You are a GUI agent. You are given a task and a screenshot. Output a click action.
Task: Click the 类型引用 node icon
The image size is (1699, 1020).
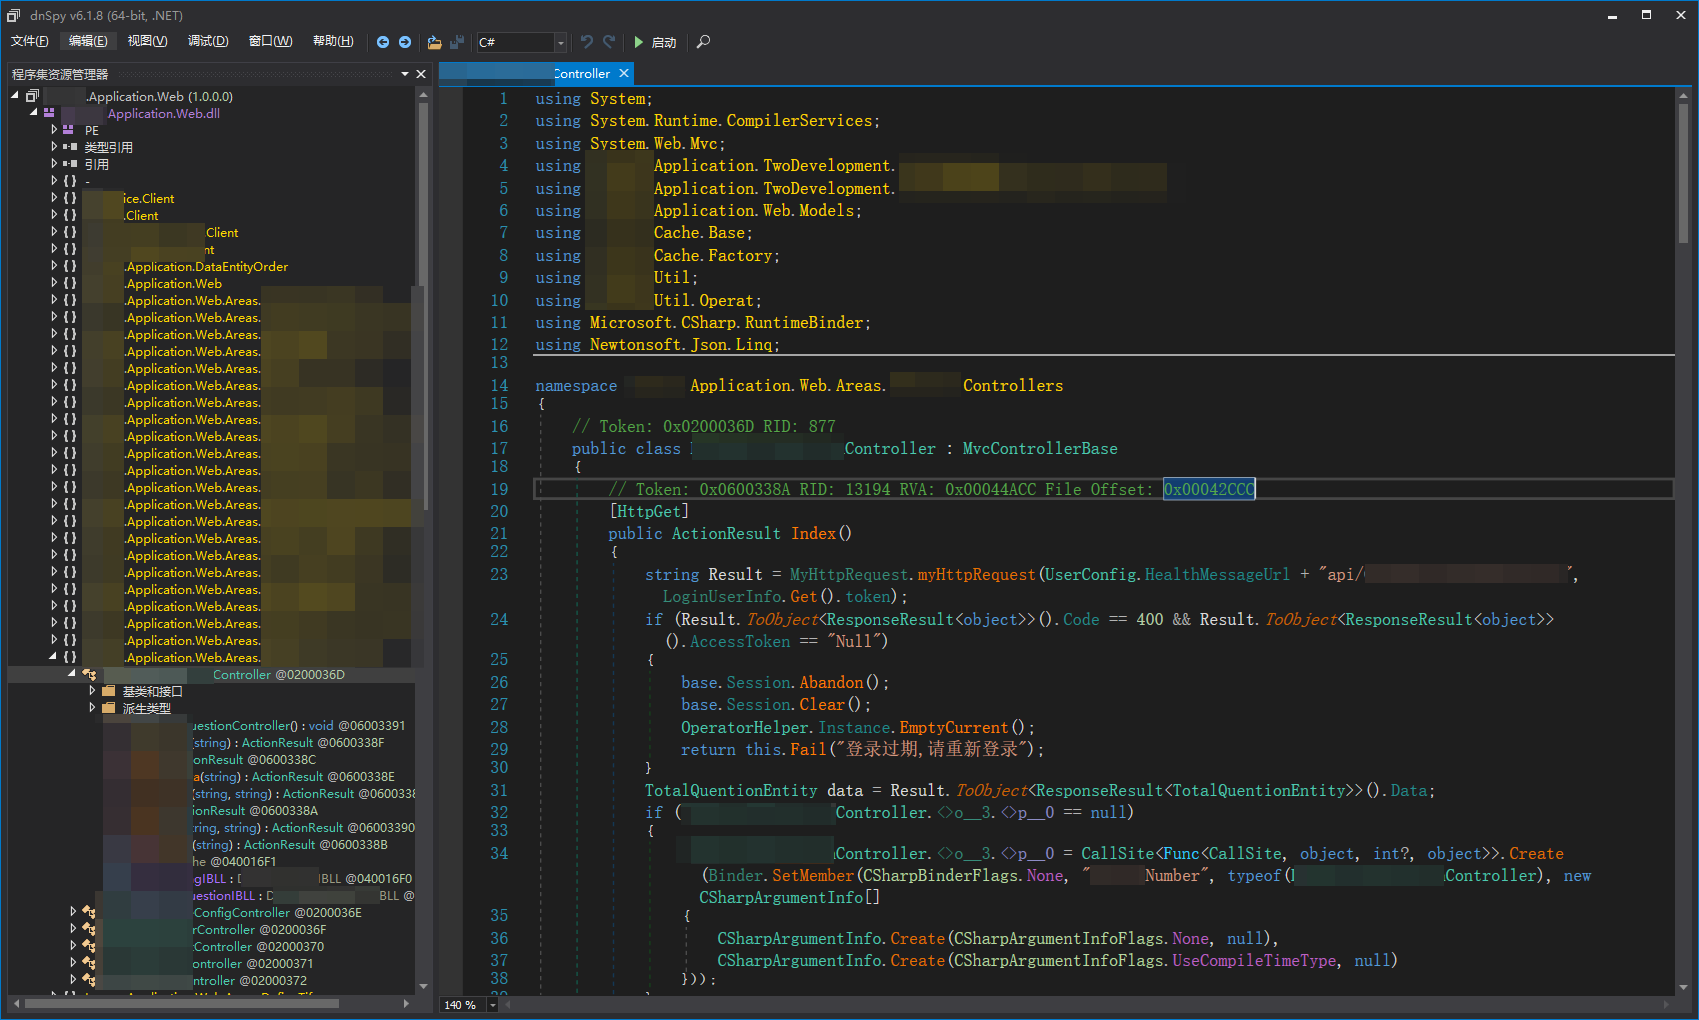click(70, 147)
